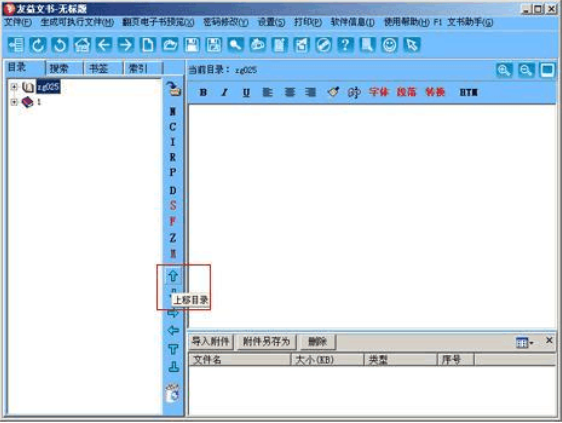Viewport: 562px width, 423px height.
Task: Open the 翻页电子书预览(X) menu
Action: (158, 23)
